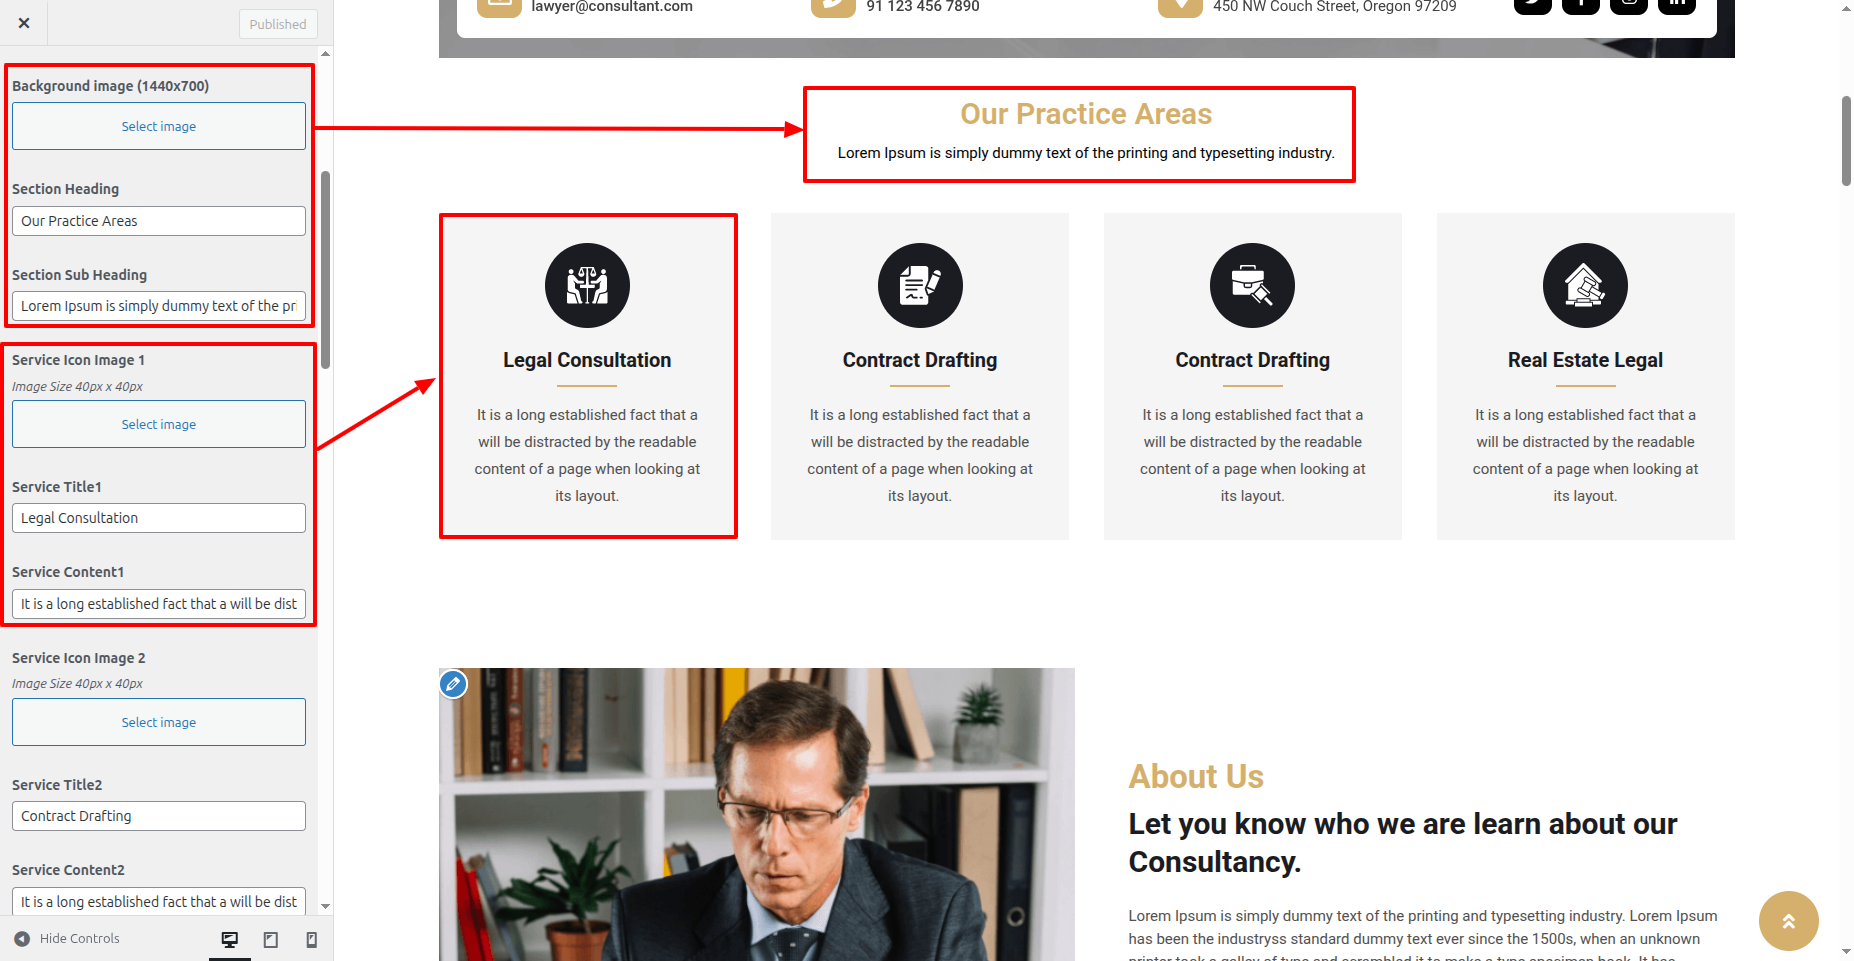Viewport: 1854px width, 961px height.
Task: Select image for Service Icon Image 2
Action: [x=159, y=722]
